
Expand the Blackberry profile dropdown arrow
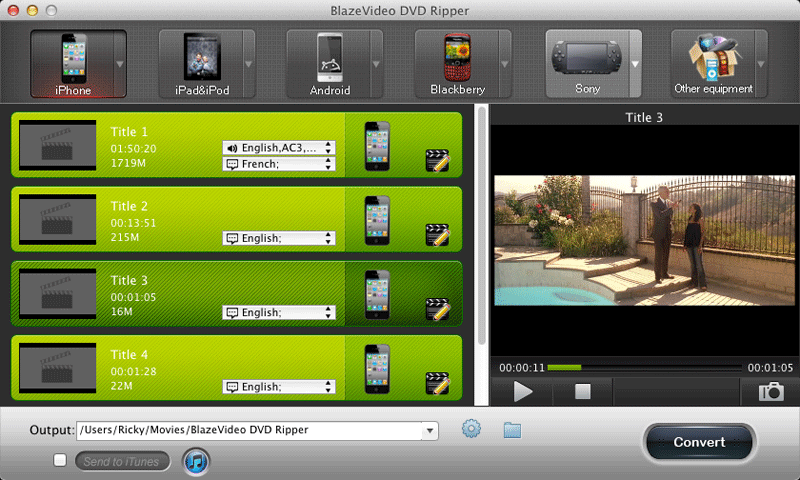point(505,64)
